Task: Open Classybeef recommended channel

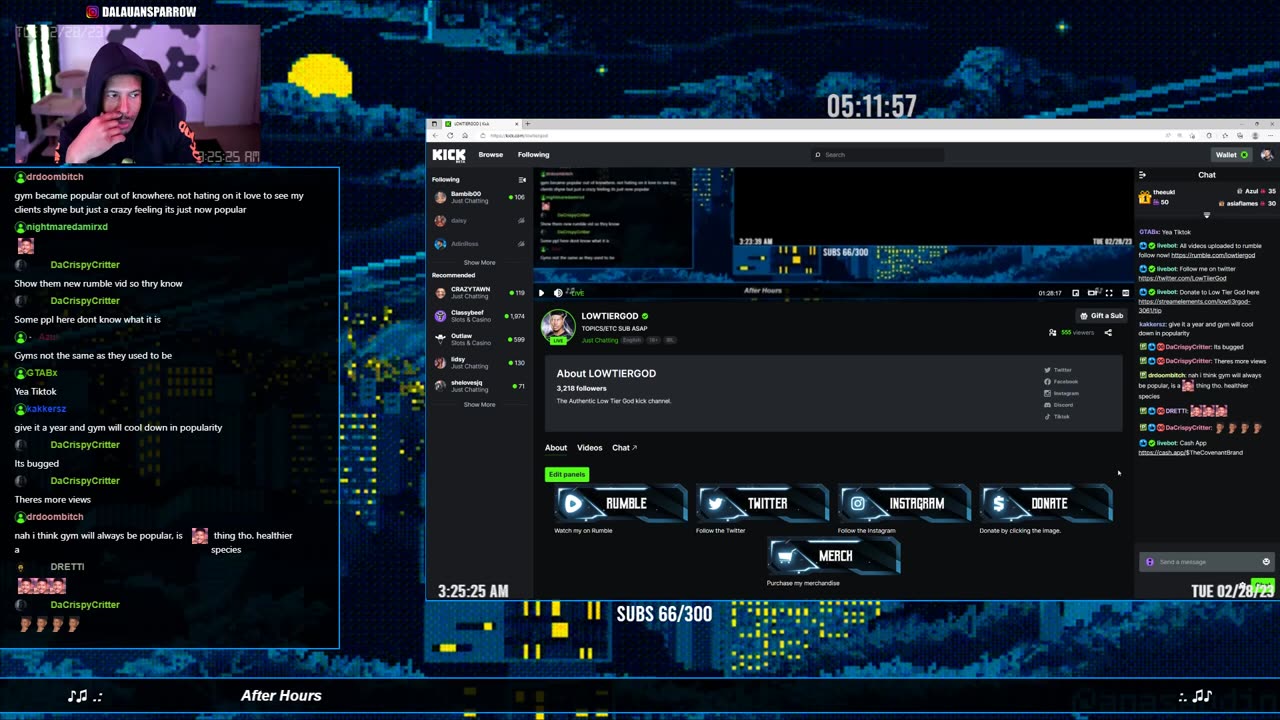Action: (479, 316)
